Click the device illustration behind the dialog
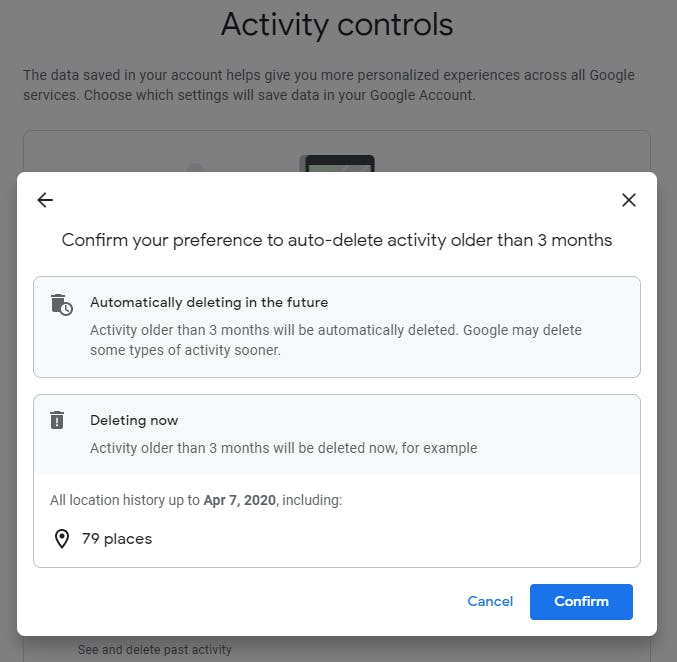Screen dimensions: 677x662 (337, 162)
